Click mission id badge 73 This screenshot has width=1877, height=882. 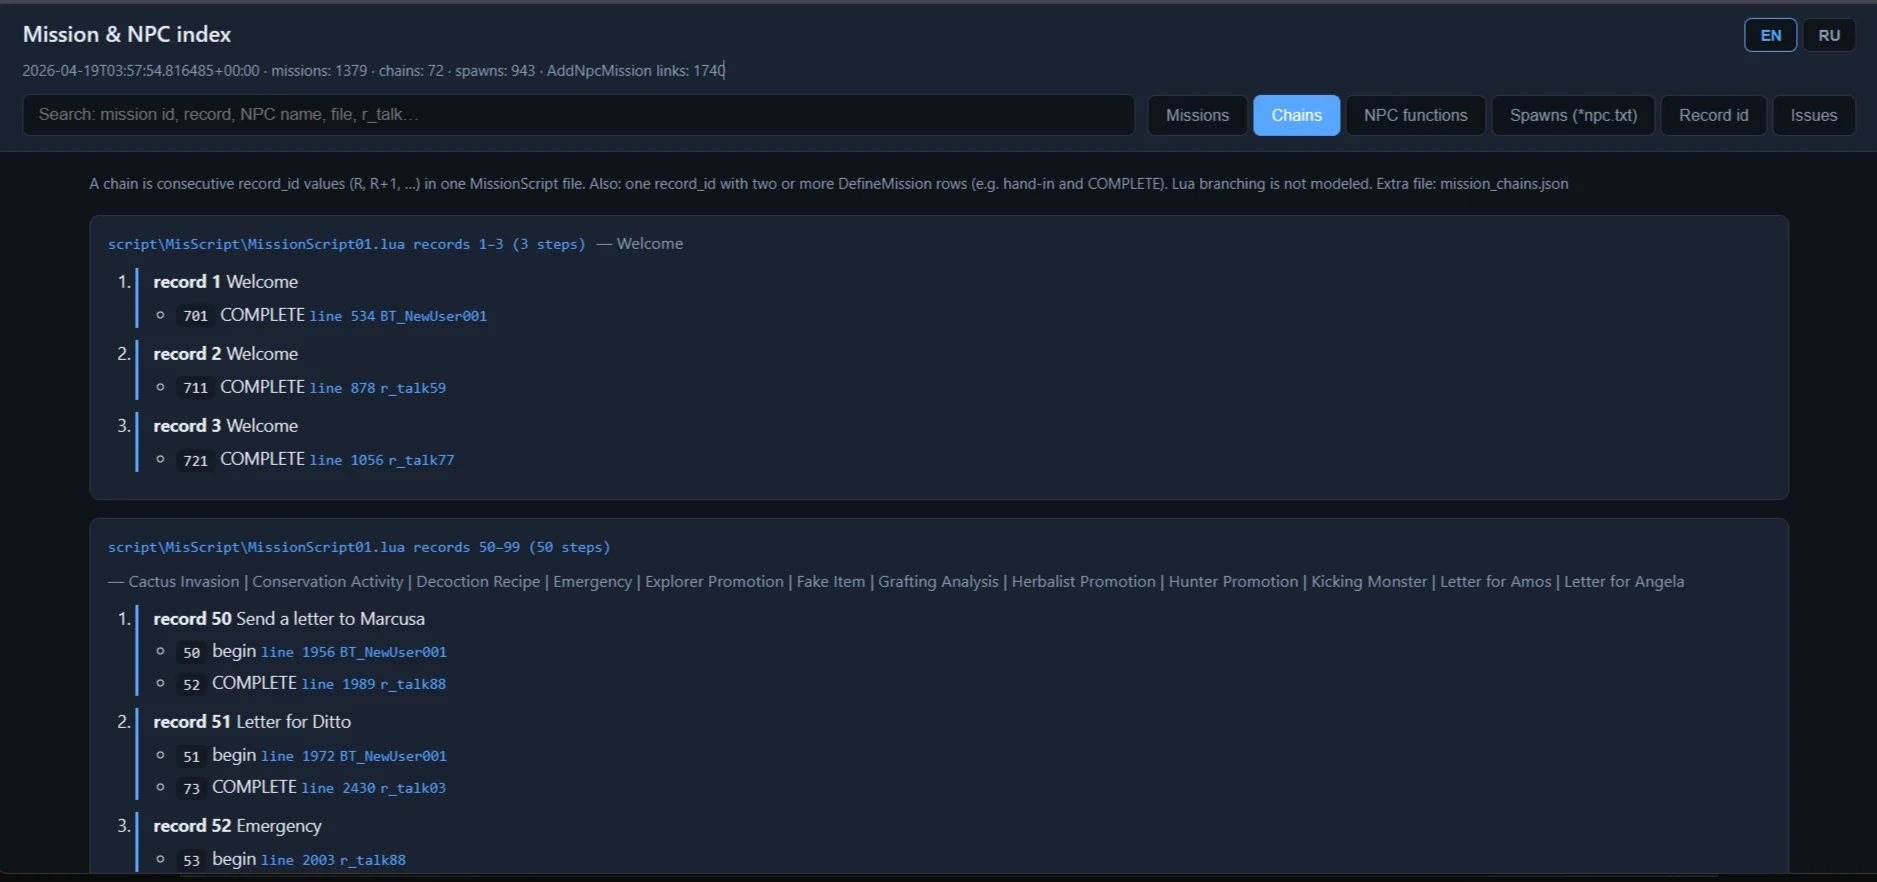pos(191,788)
